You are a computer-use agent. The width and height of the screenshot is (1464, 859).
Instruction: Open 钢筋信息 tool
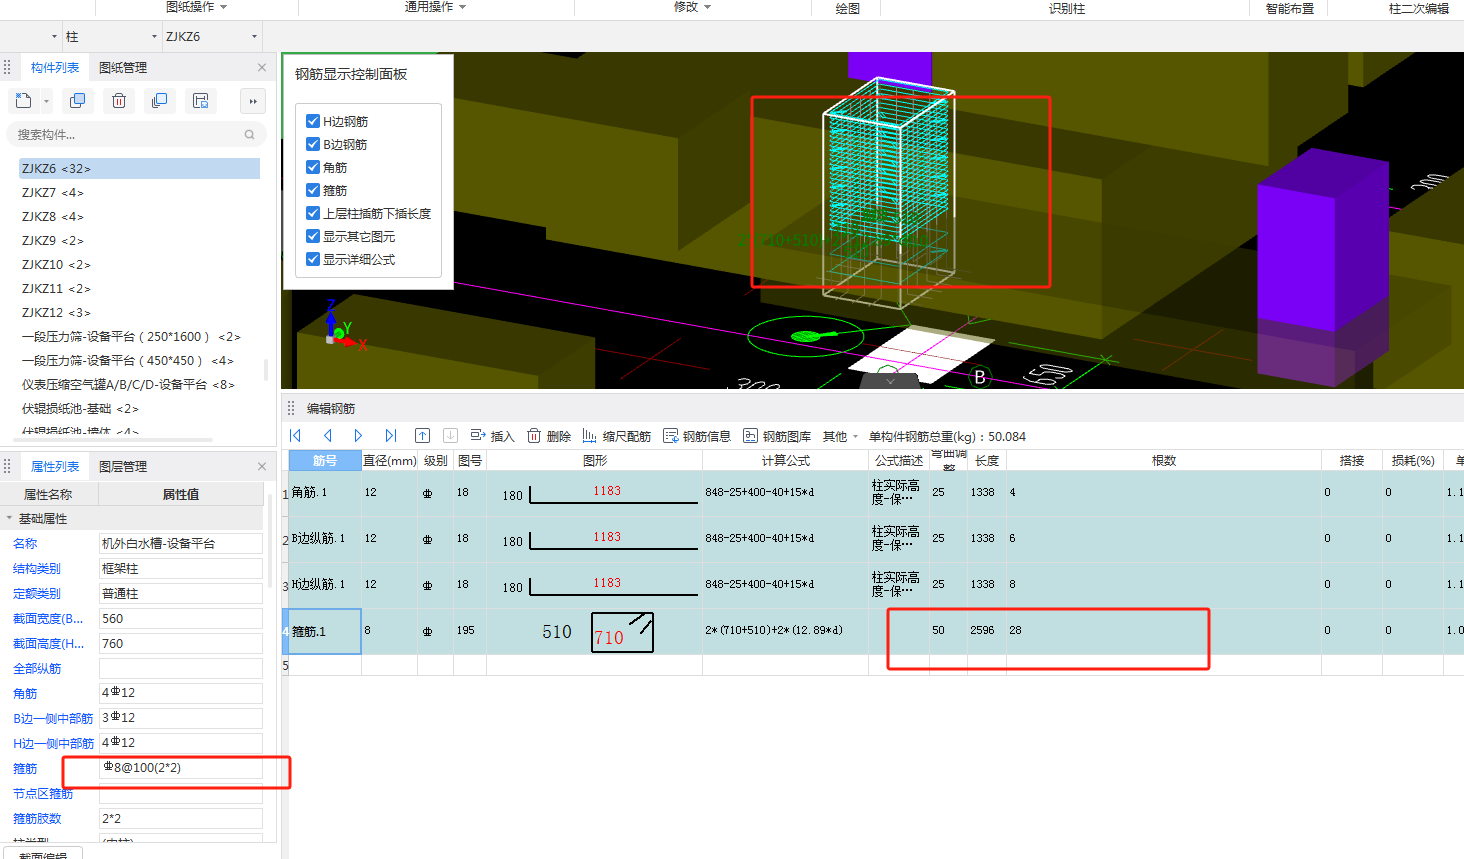697,436
